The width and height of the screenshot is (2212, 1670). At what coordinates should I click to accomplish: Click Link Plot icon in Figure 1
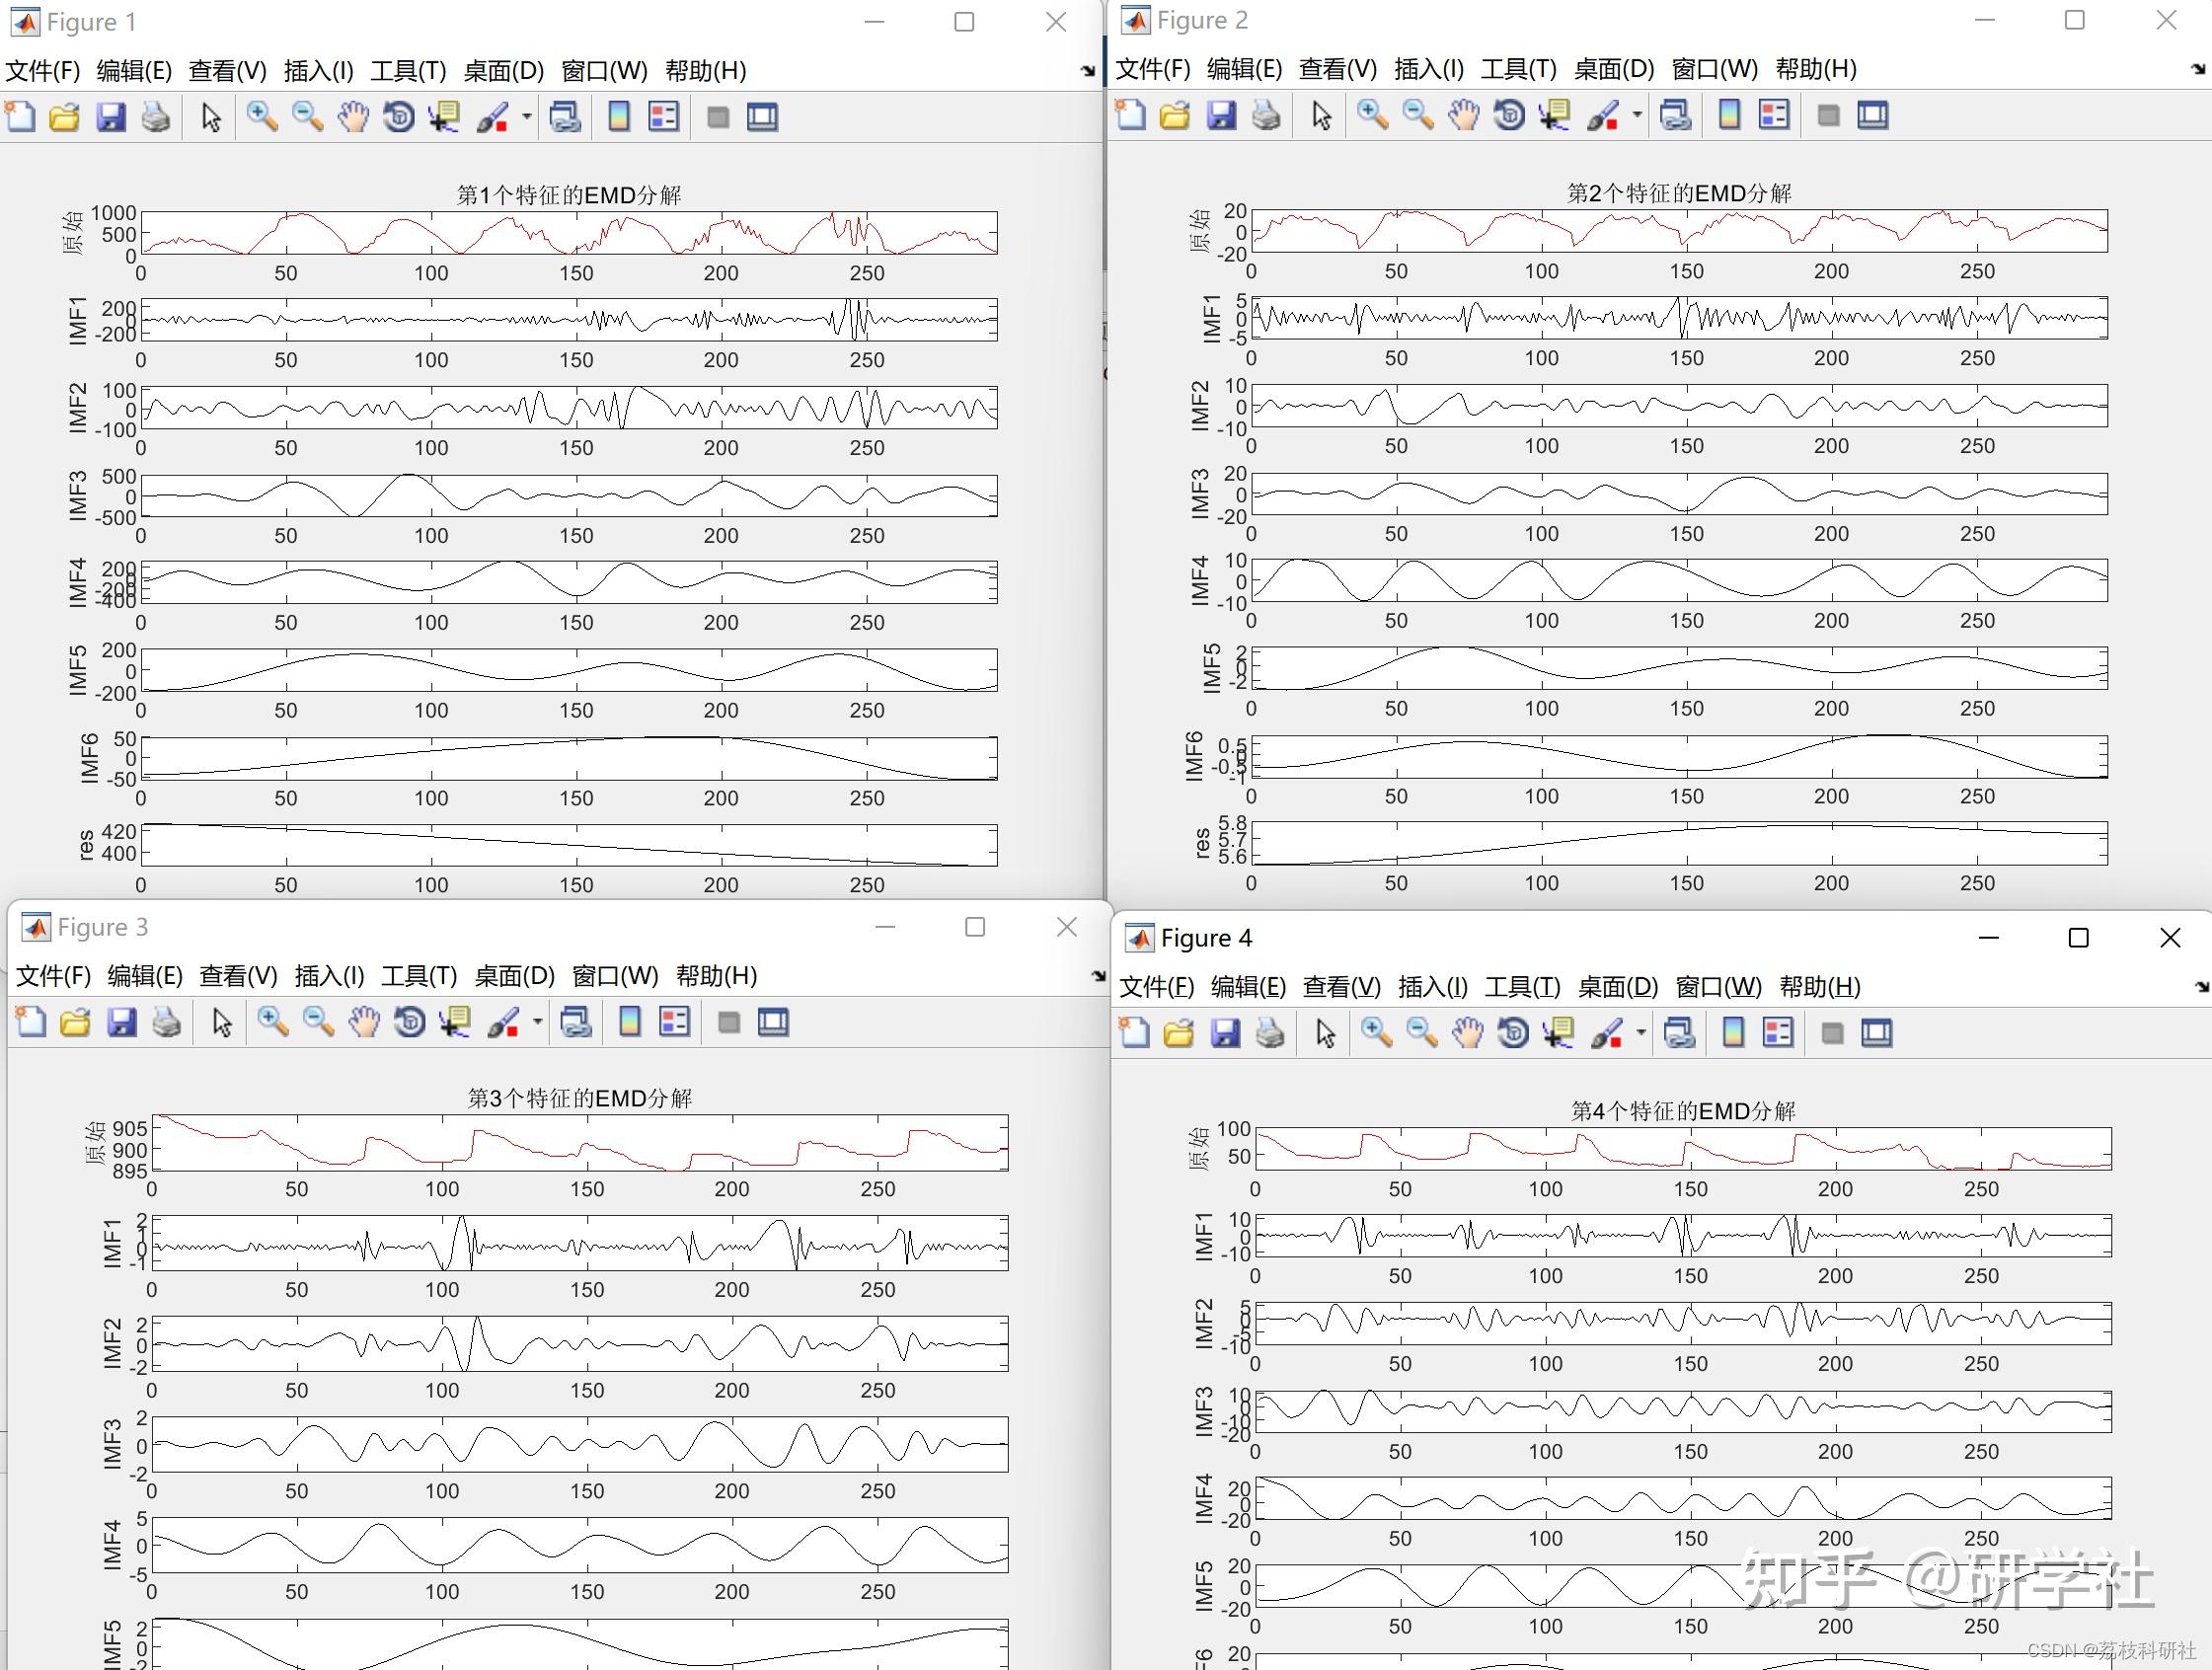click(x=565, y=117)
